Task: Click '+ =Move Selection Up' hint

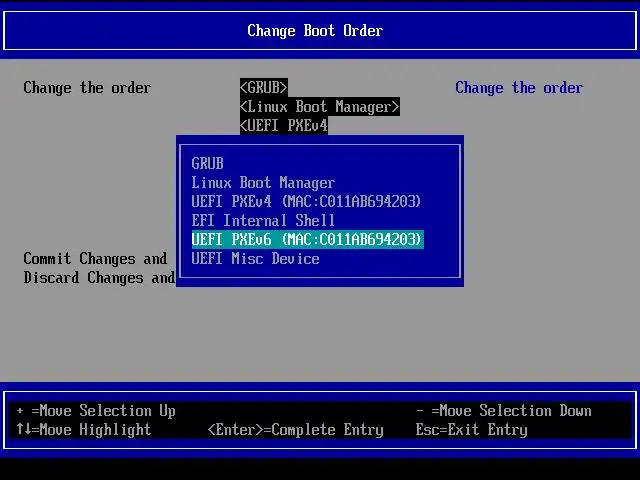Action: click(x=96, y=411)
